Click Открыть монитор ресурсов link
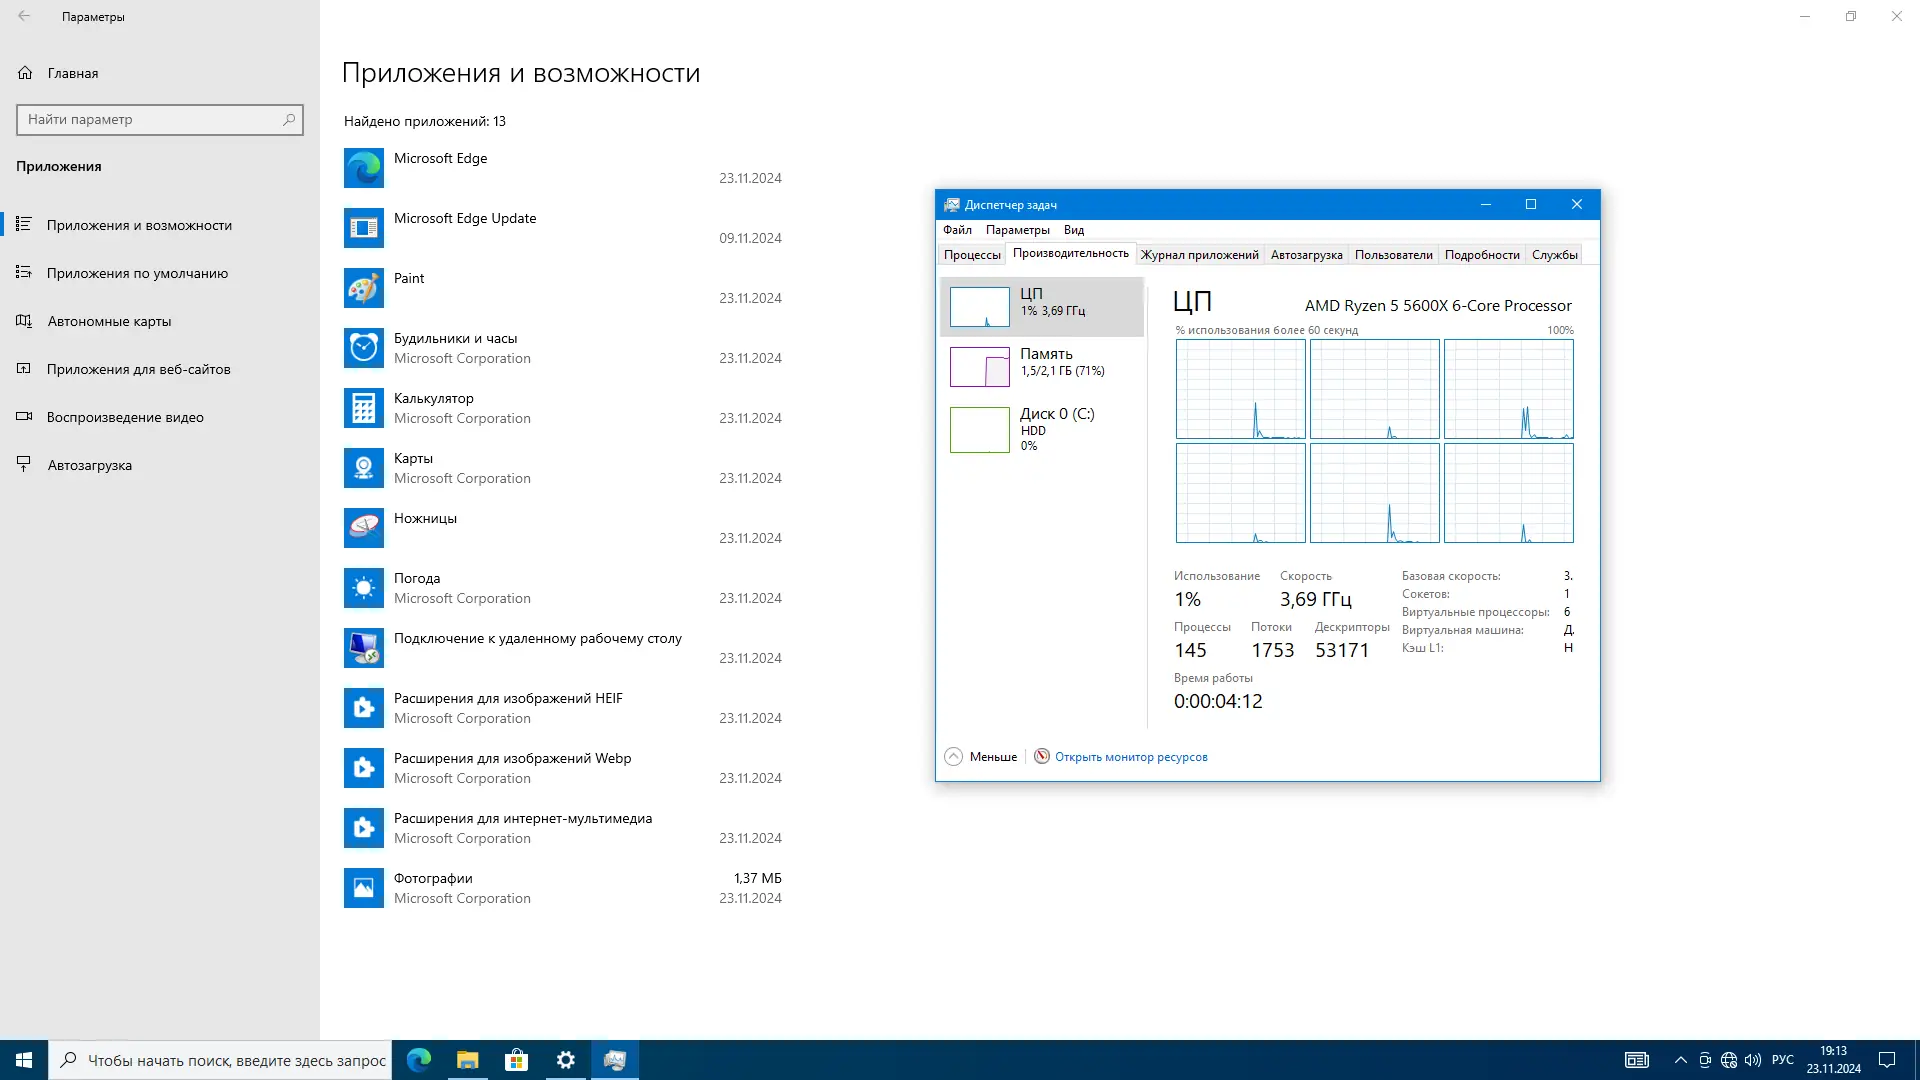Image resolution: width=1920 pixels, height=1080 pixels. pyautogui.click(x=1130, y=757)
